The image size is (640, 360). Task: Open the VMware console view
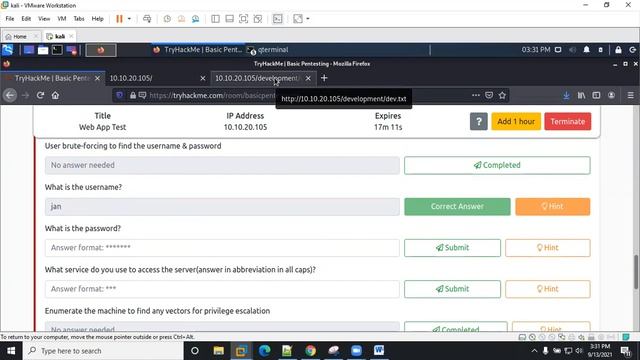[x=278, y=19]
